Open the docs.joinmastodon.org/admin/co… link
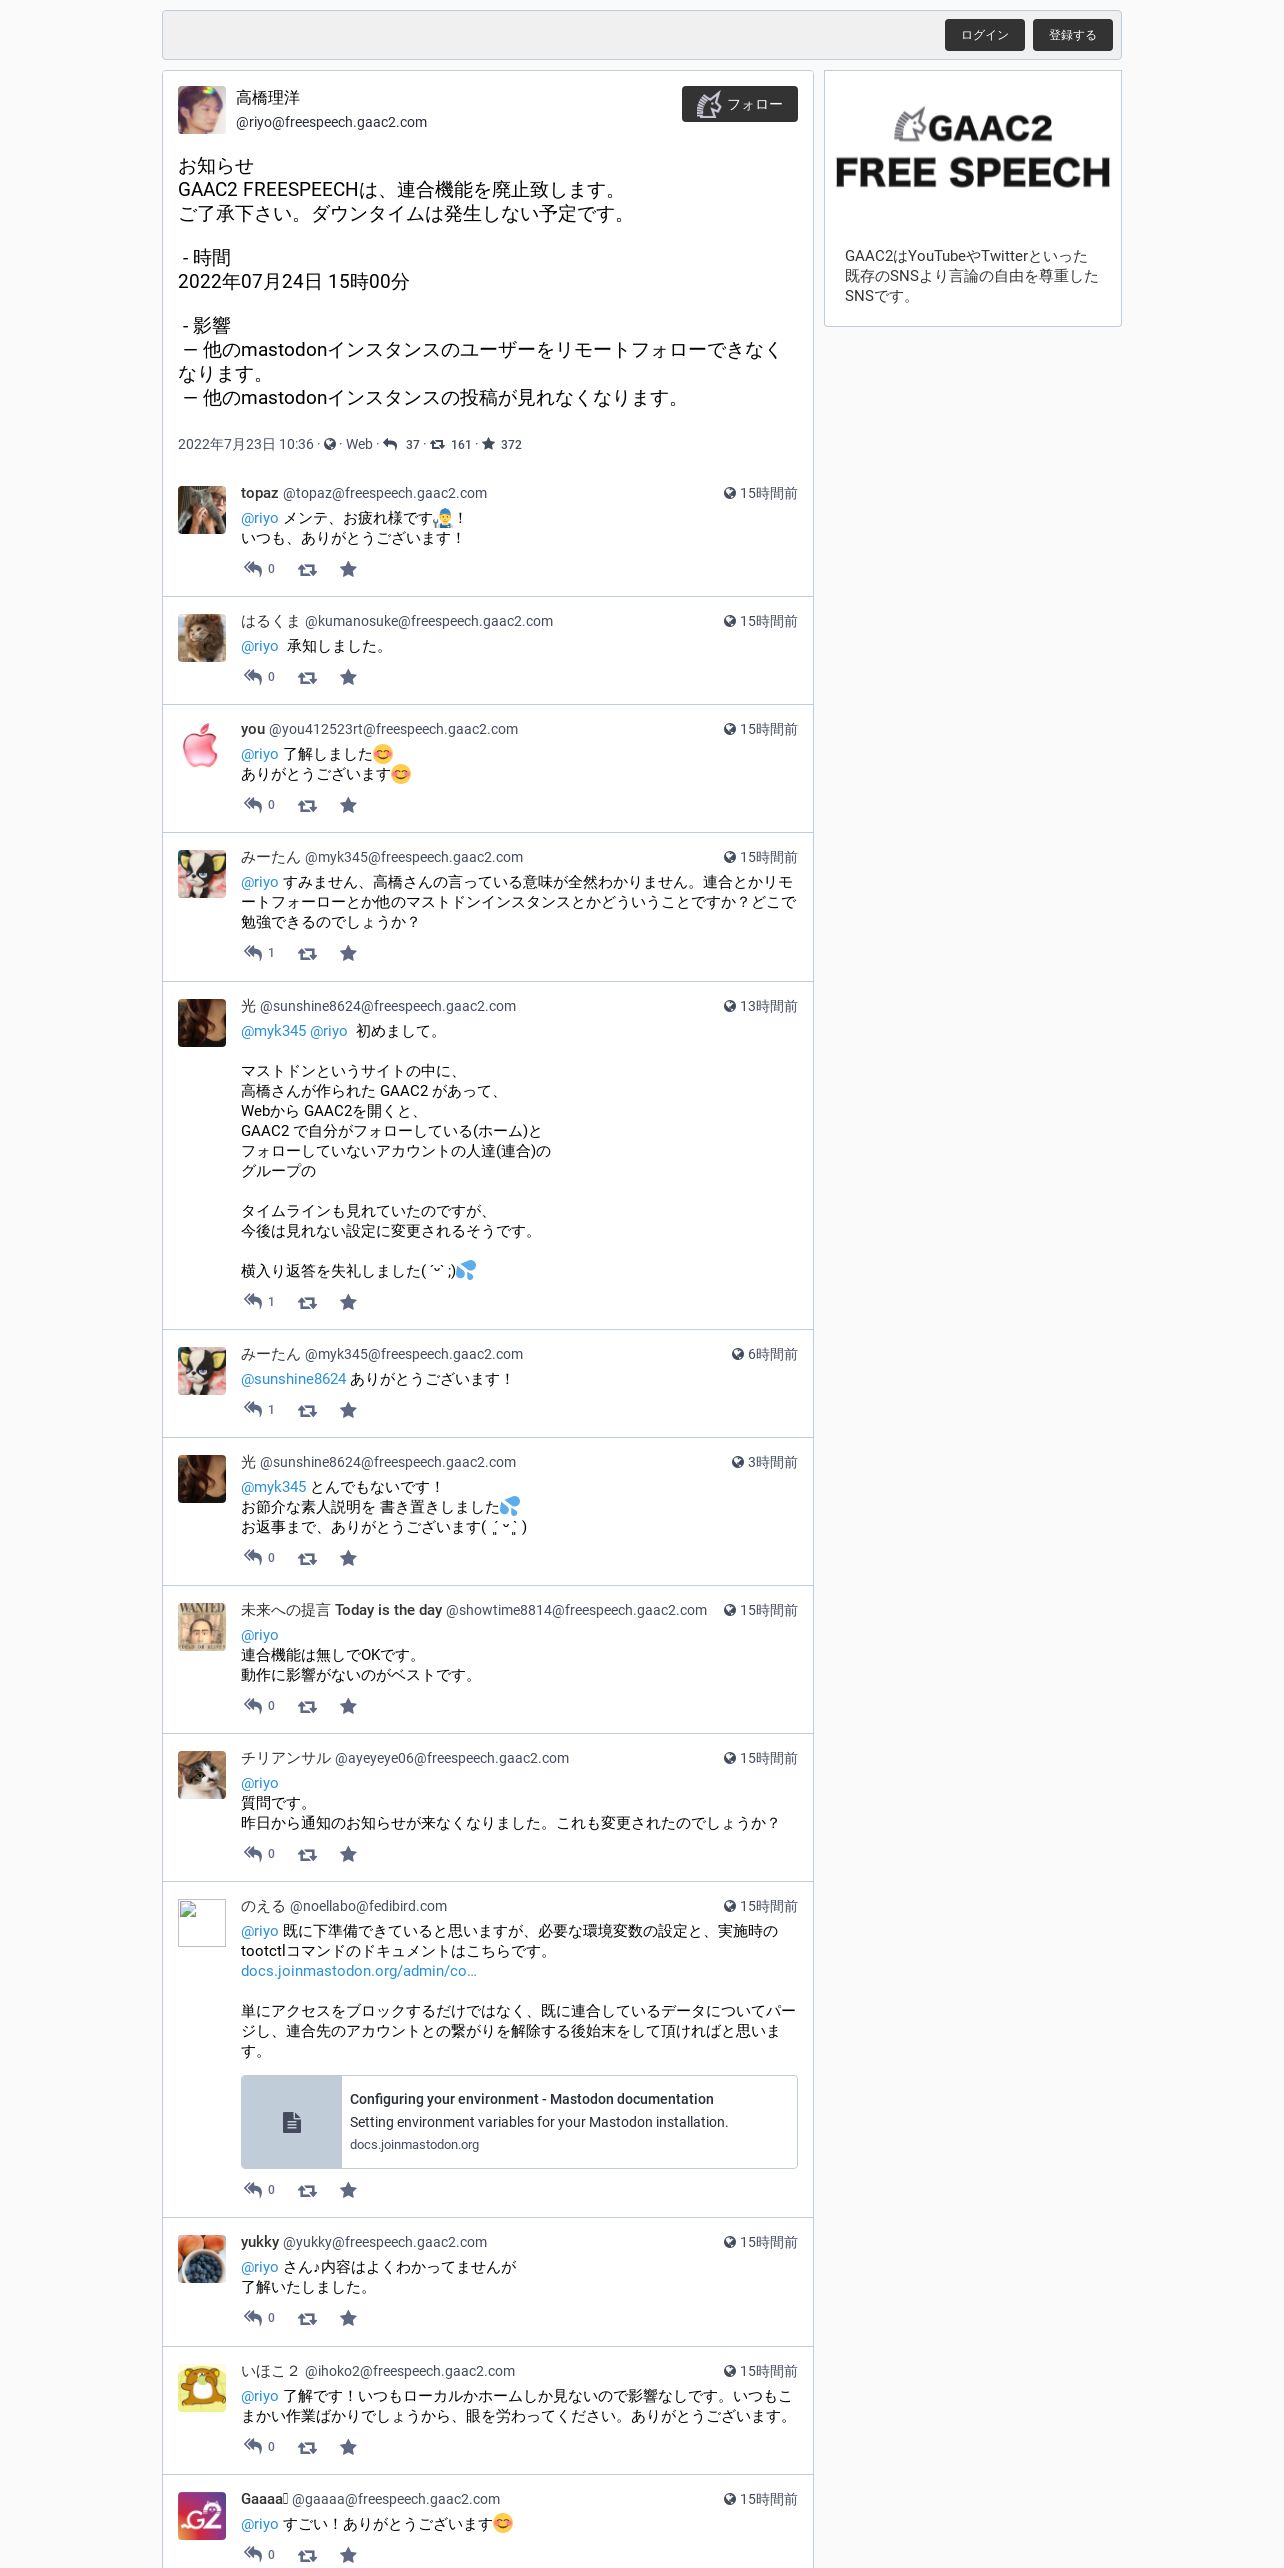This screenshot has height=2568, width=1284. coord(359,1971)
